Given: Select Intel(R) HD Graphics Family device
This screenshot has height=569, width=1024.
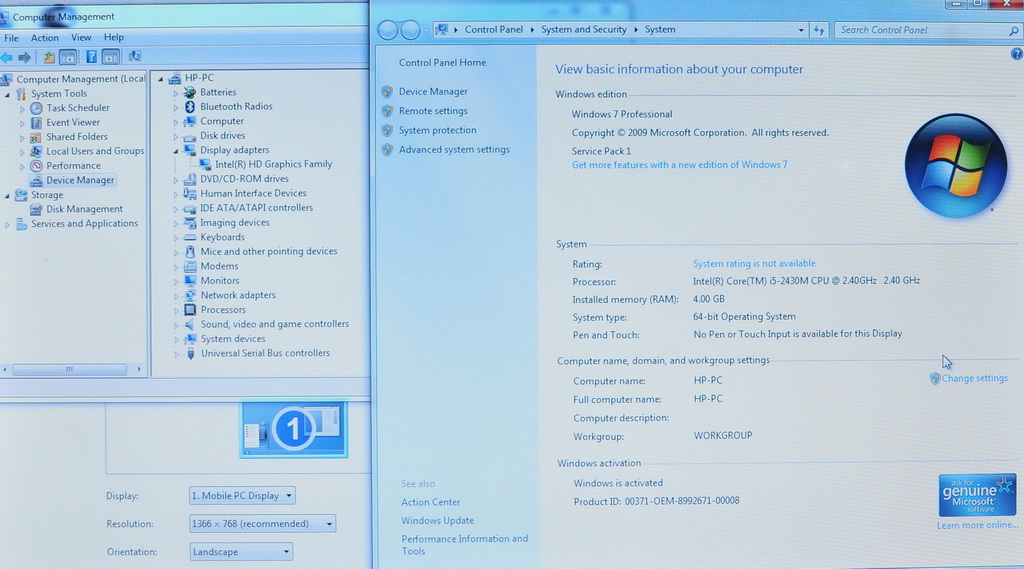Looking at the screenshot, I should coord(274,165).
